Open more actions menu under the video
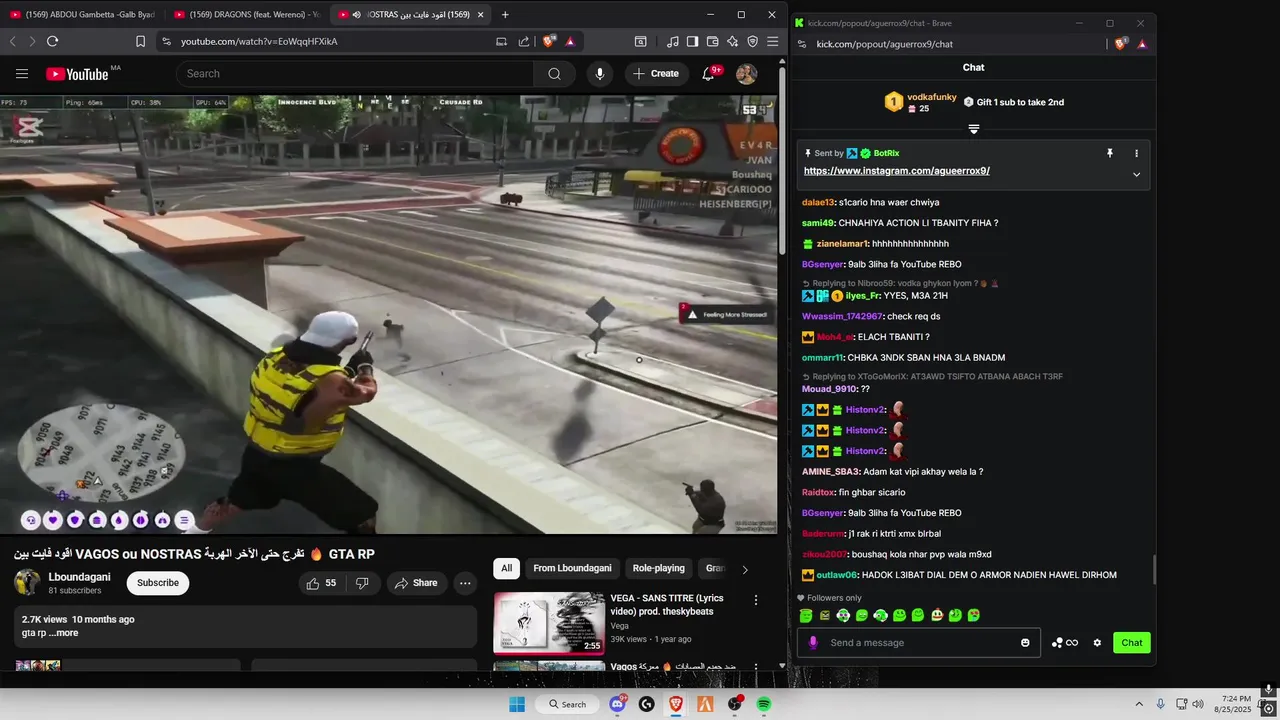Viewport: 1280px width, 720px height. tap(465, 583)
